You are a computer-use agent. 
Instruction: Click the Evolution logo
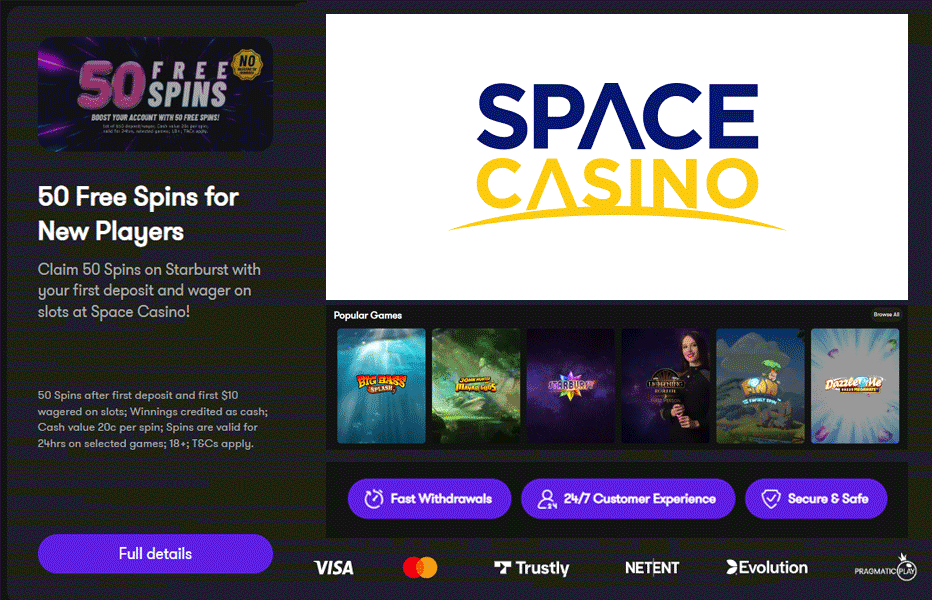(767, 567)
